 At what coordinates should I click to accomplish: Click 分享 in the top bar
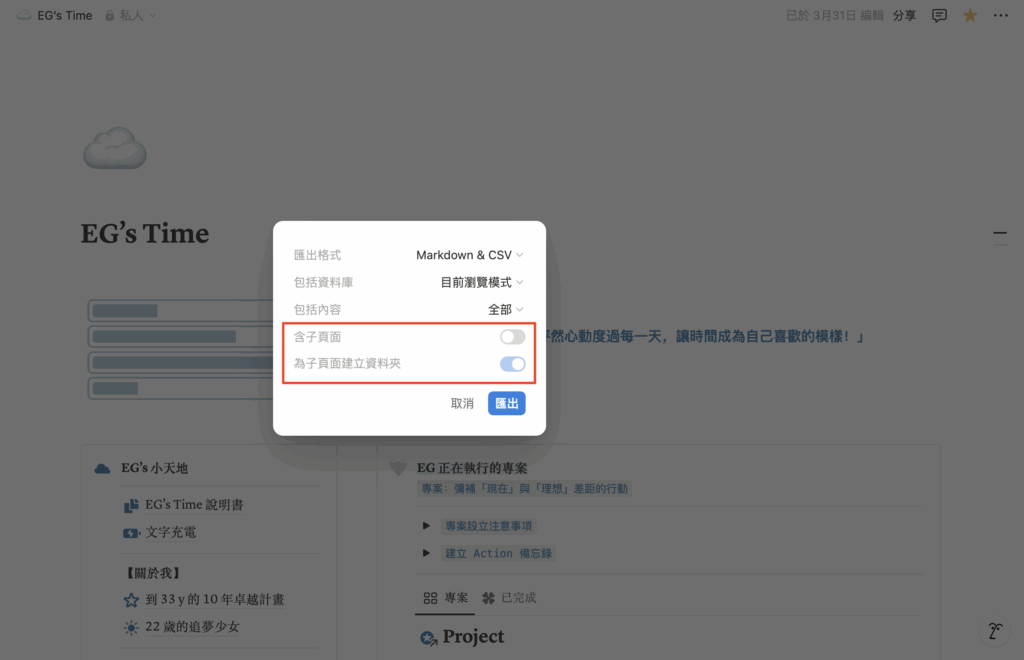pyautogui.click(x=904, y=16)
